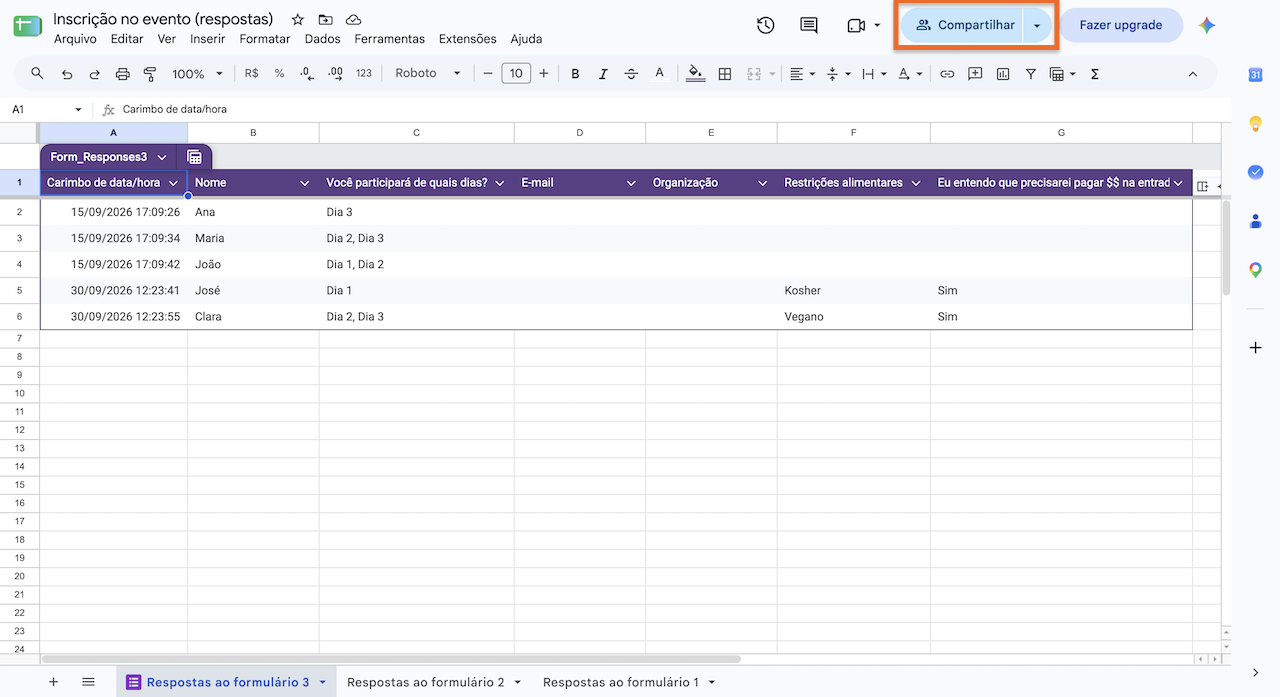Redo the last action
This screenshot has width=1280, height=697.
pyautogui.click(x=95, y=73)
